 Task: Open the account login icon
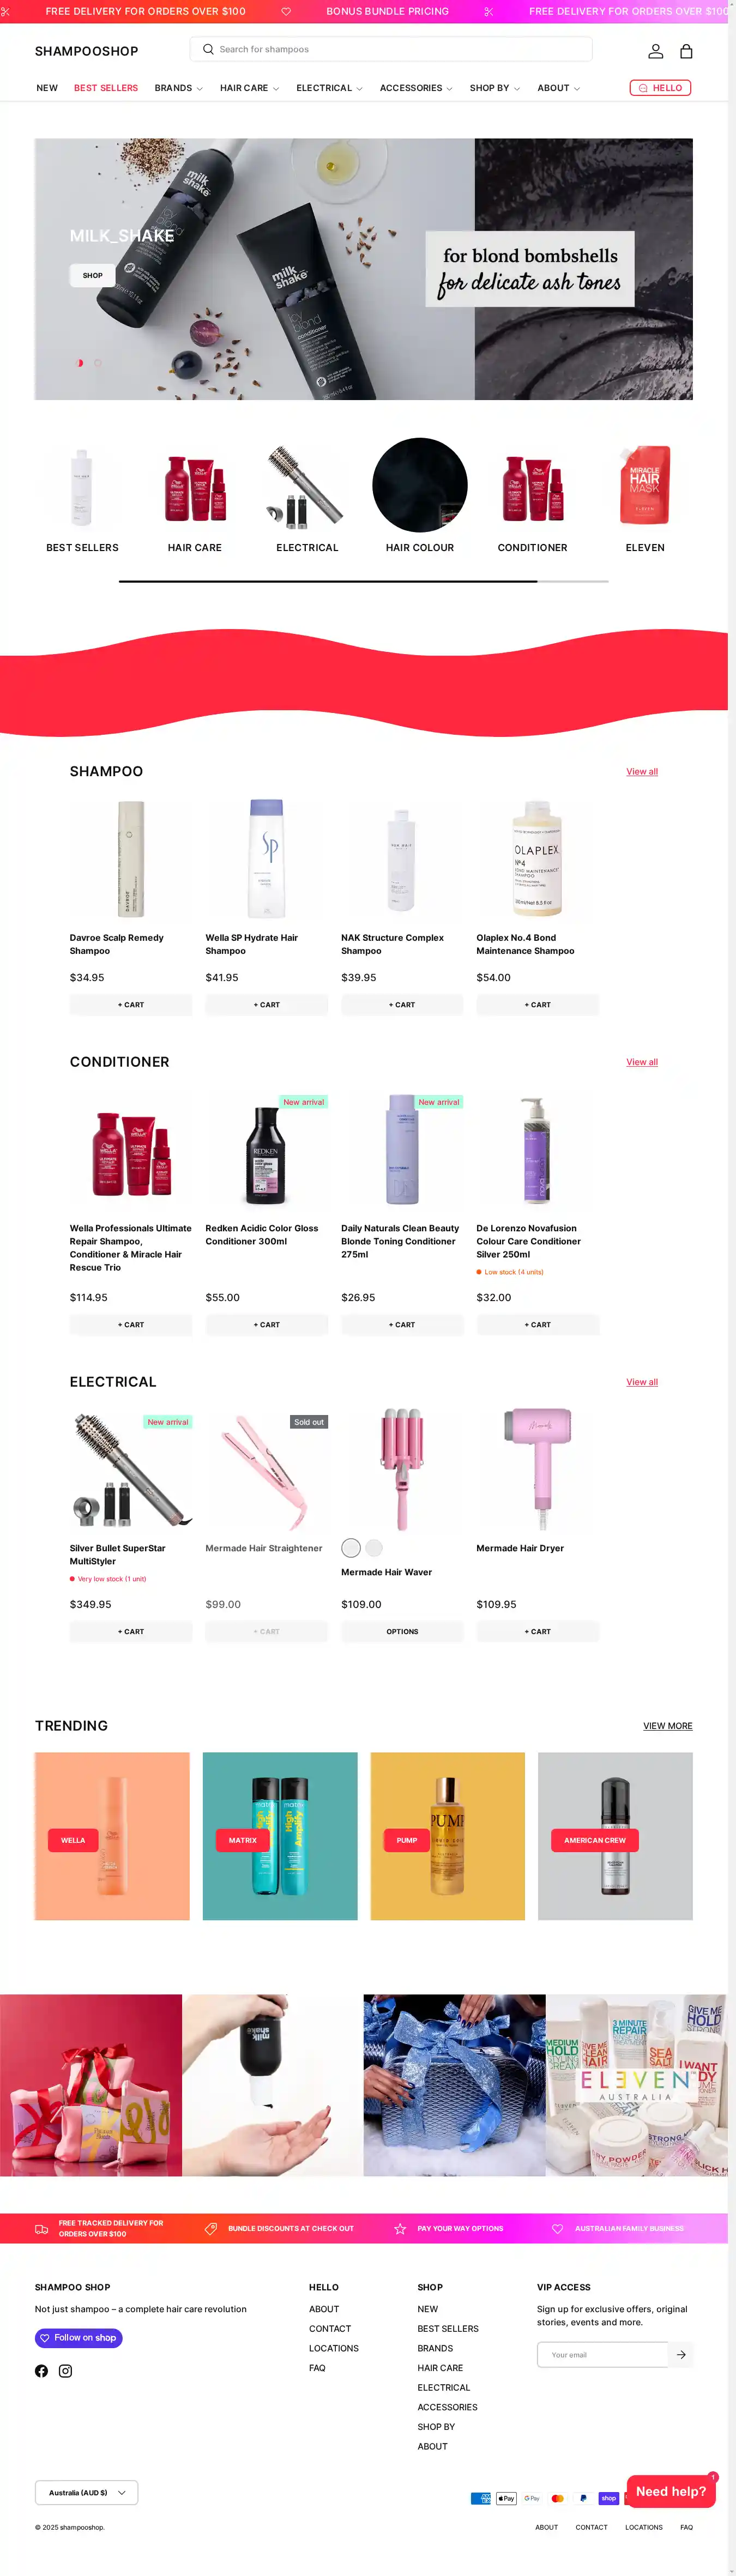656,51
